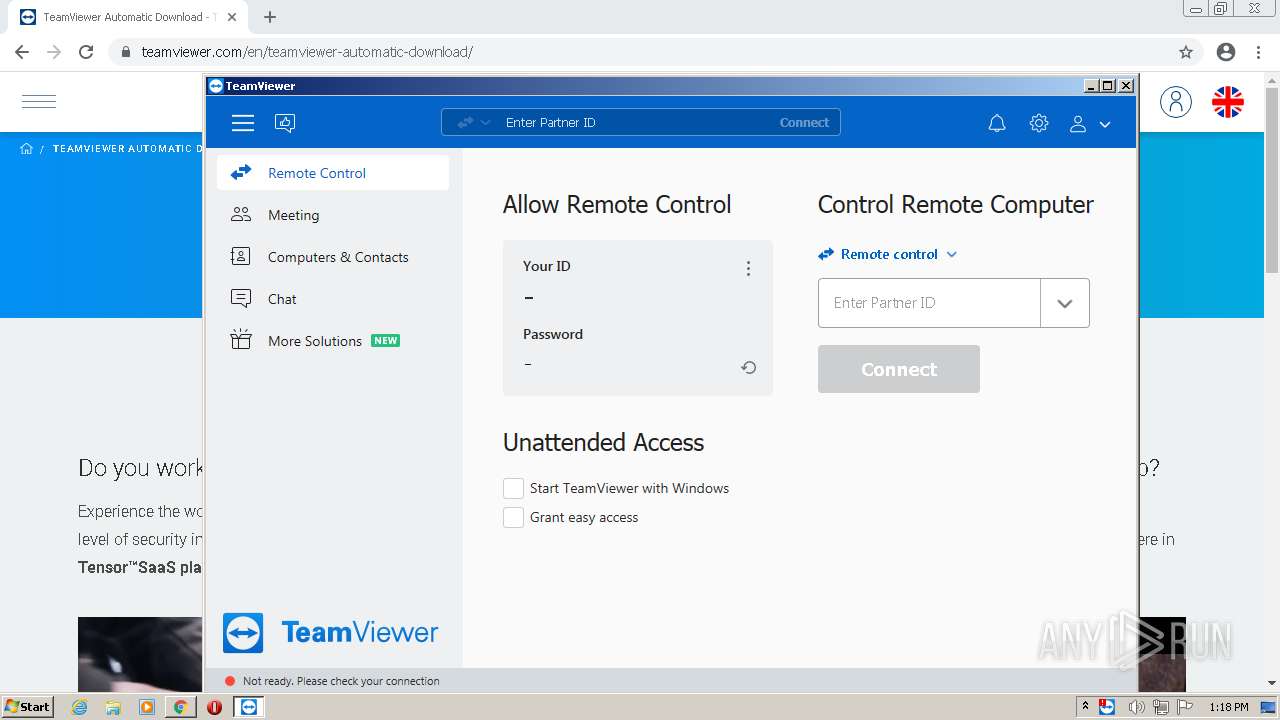Open the website hamburger menu in Chrome
Image resolution: width=1280 pixels, height=720 pixels.
[39, 101]
